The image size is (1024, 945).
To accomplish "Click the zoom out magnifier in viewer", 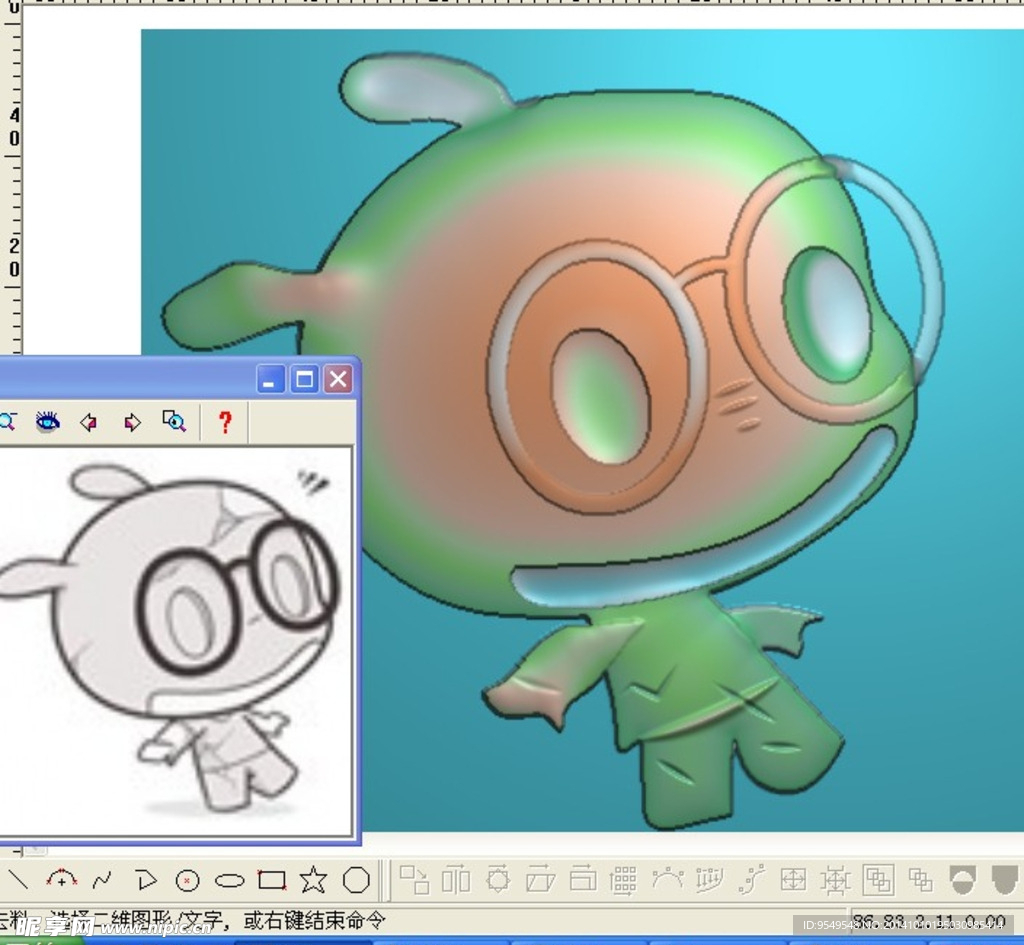I will click(7, 422).
